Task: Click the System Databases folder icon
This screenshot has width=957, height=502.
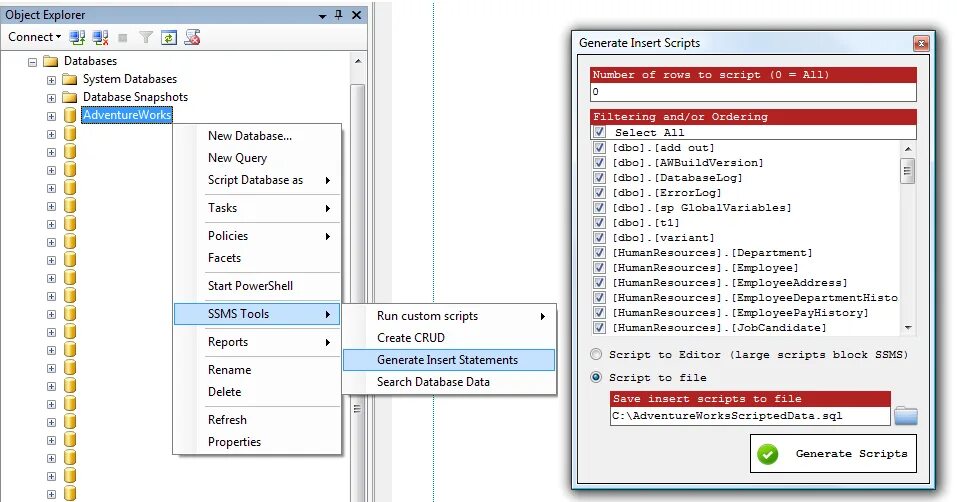Action: [x=70, y=79]
